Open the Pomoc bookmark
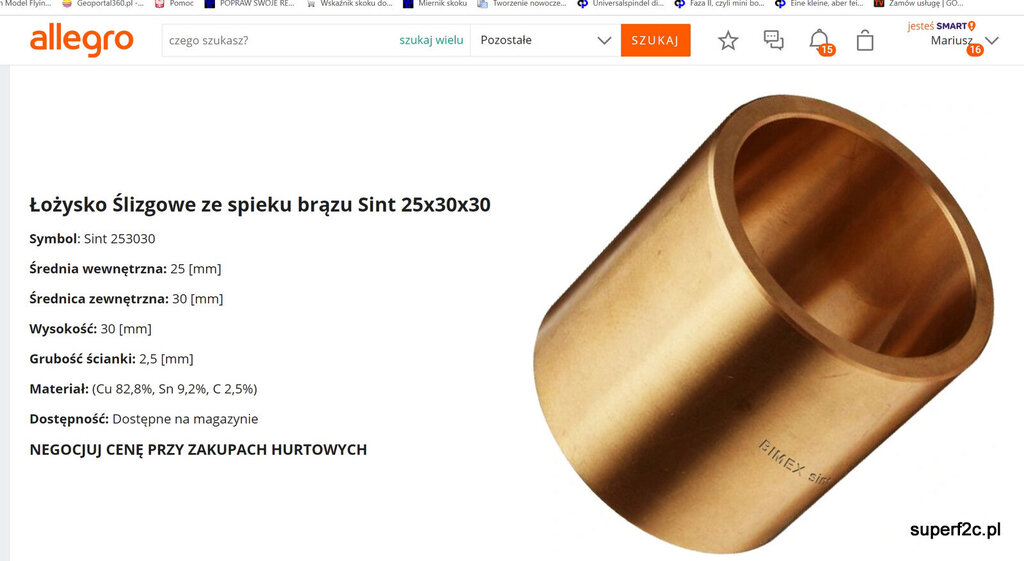Image resolution: width=1024 pixels, height=561 pixels. [x=174, y=3]
